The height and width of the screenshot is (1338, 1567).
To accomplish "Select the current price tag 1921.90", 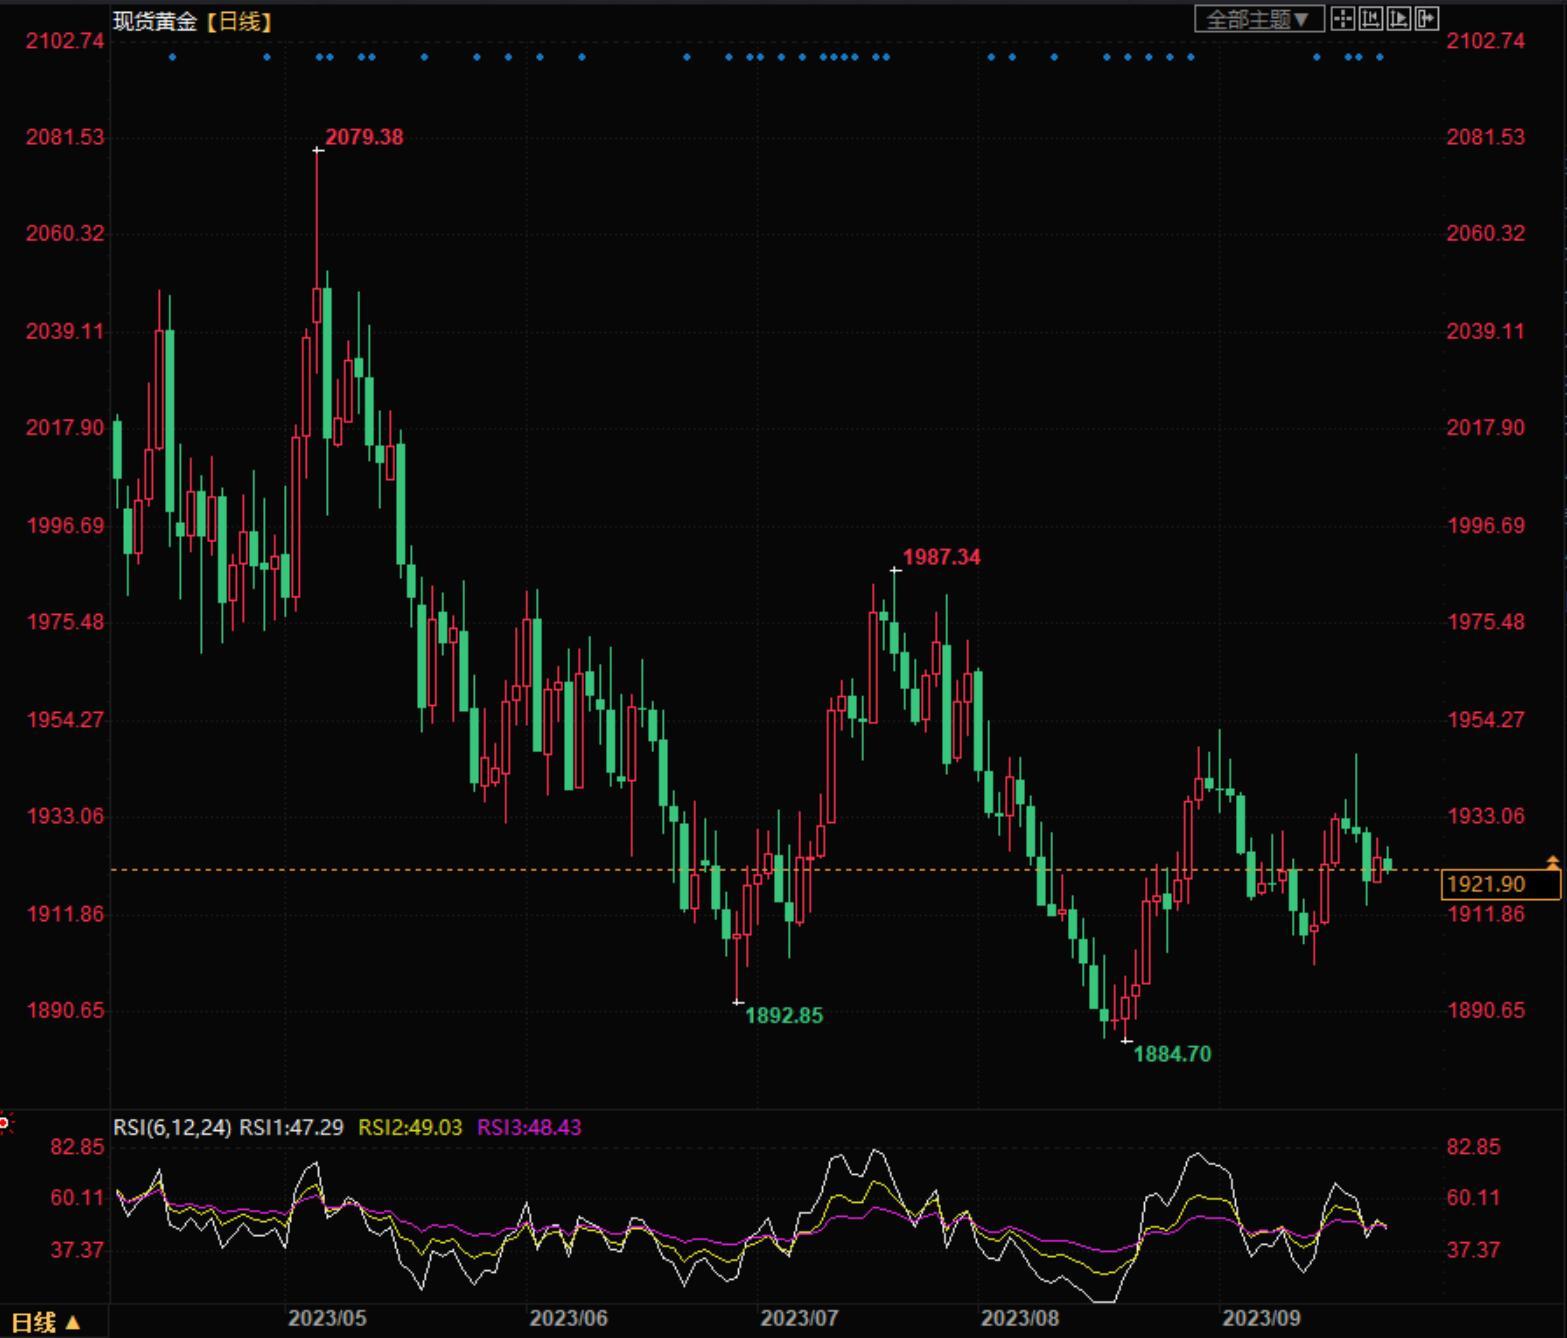I will click(x=1499, y=884).
